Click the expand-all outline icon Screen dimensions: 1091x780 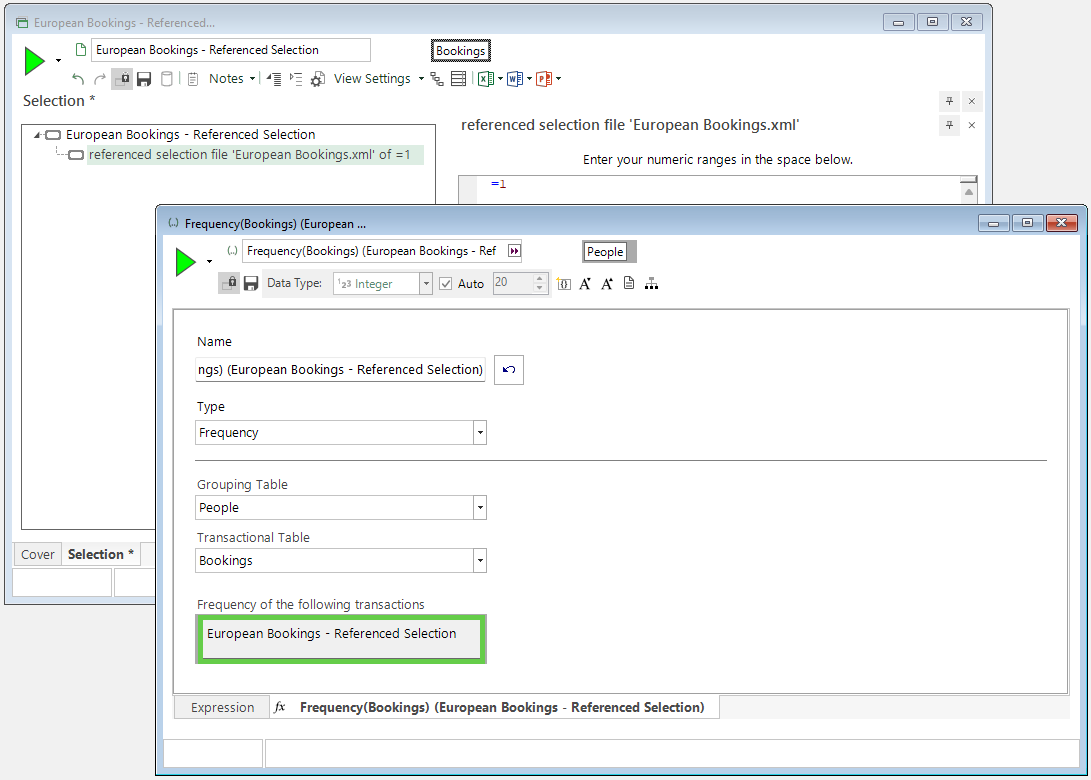[296, 79]
